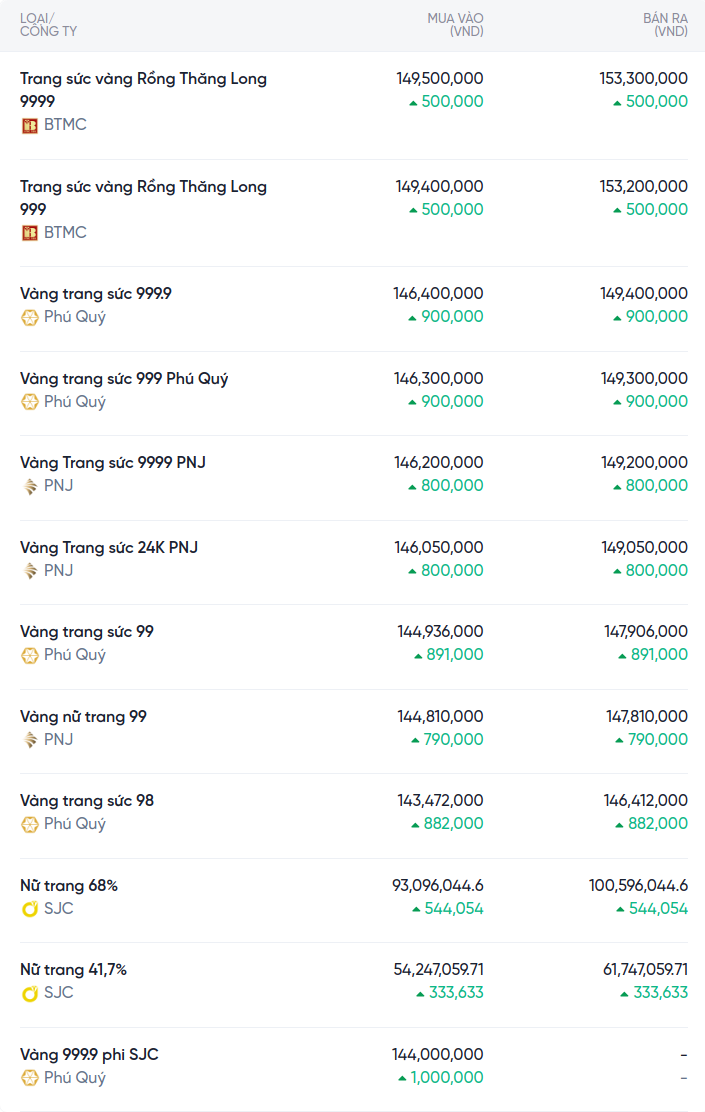This screenshot has height=1112, width=705.
Task: Click the 1,000,000 increase on Vàng 999.9 phi SJC
Action: [x=447, y=1078]
